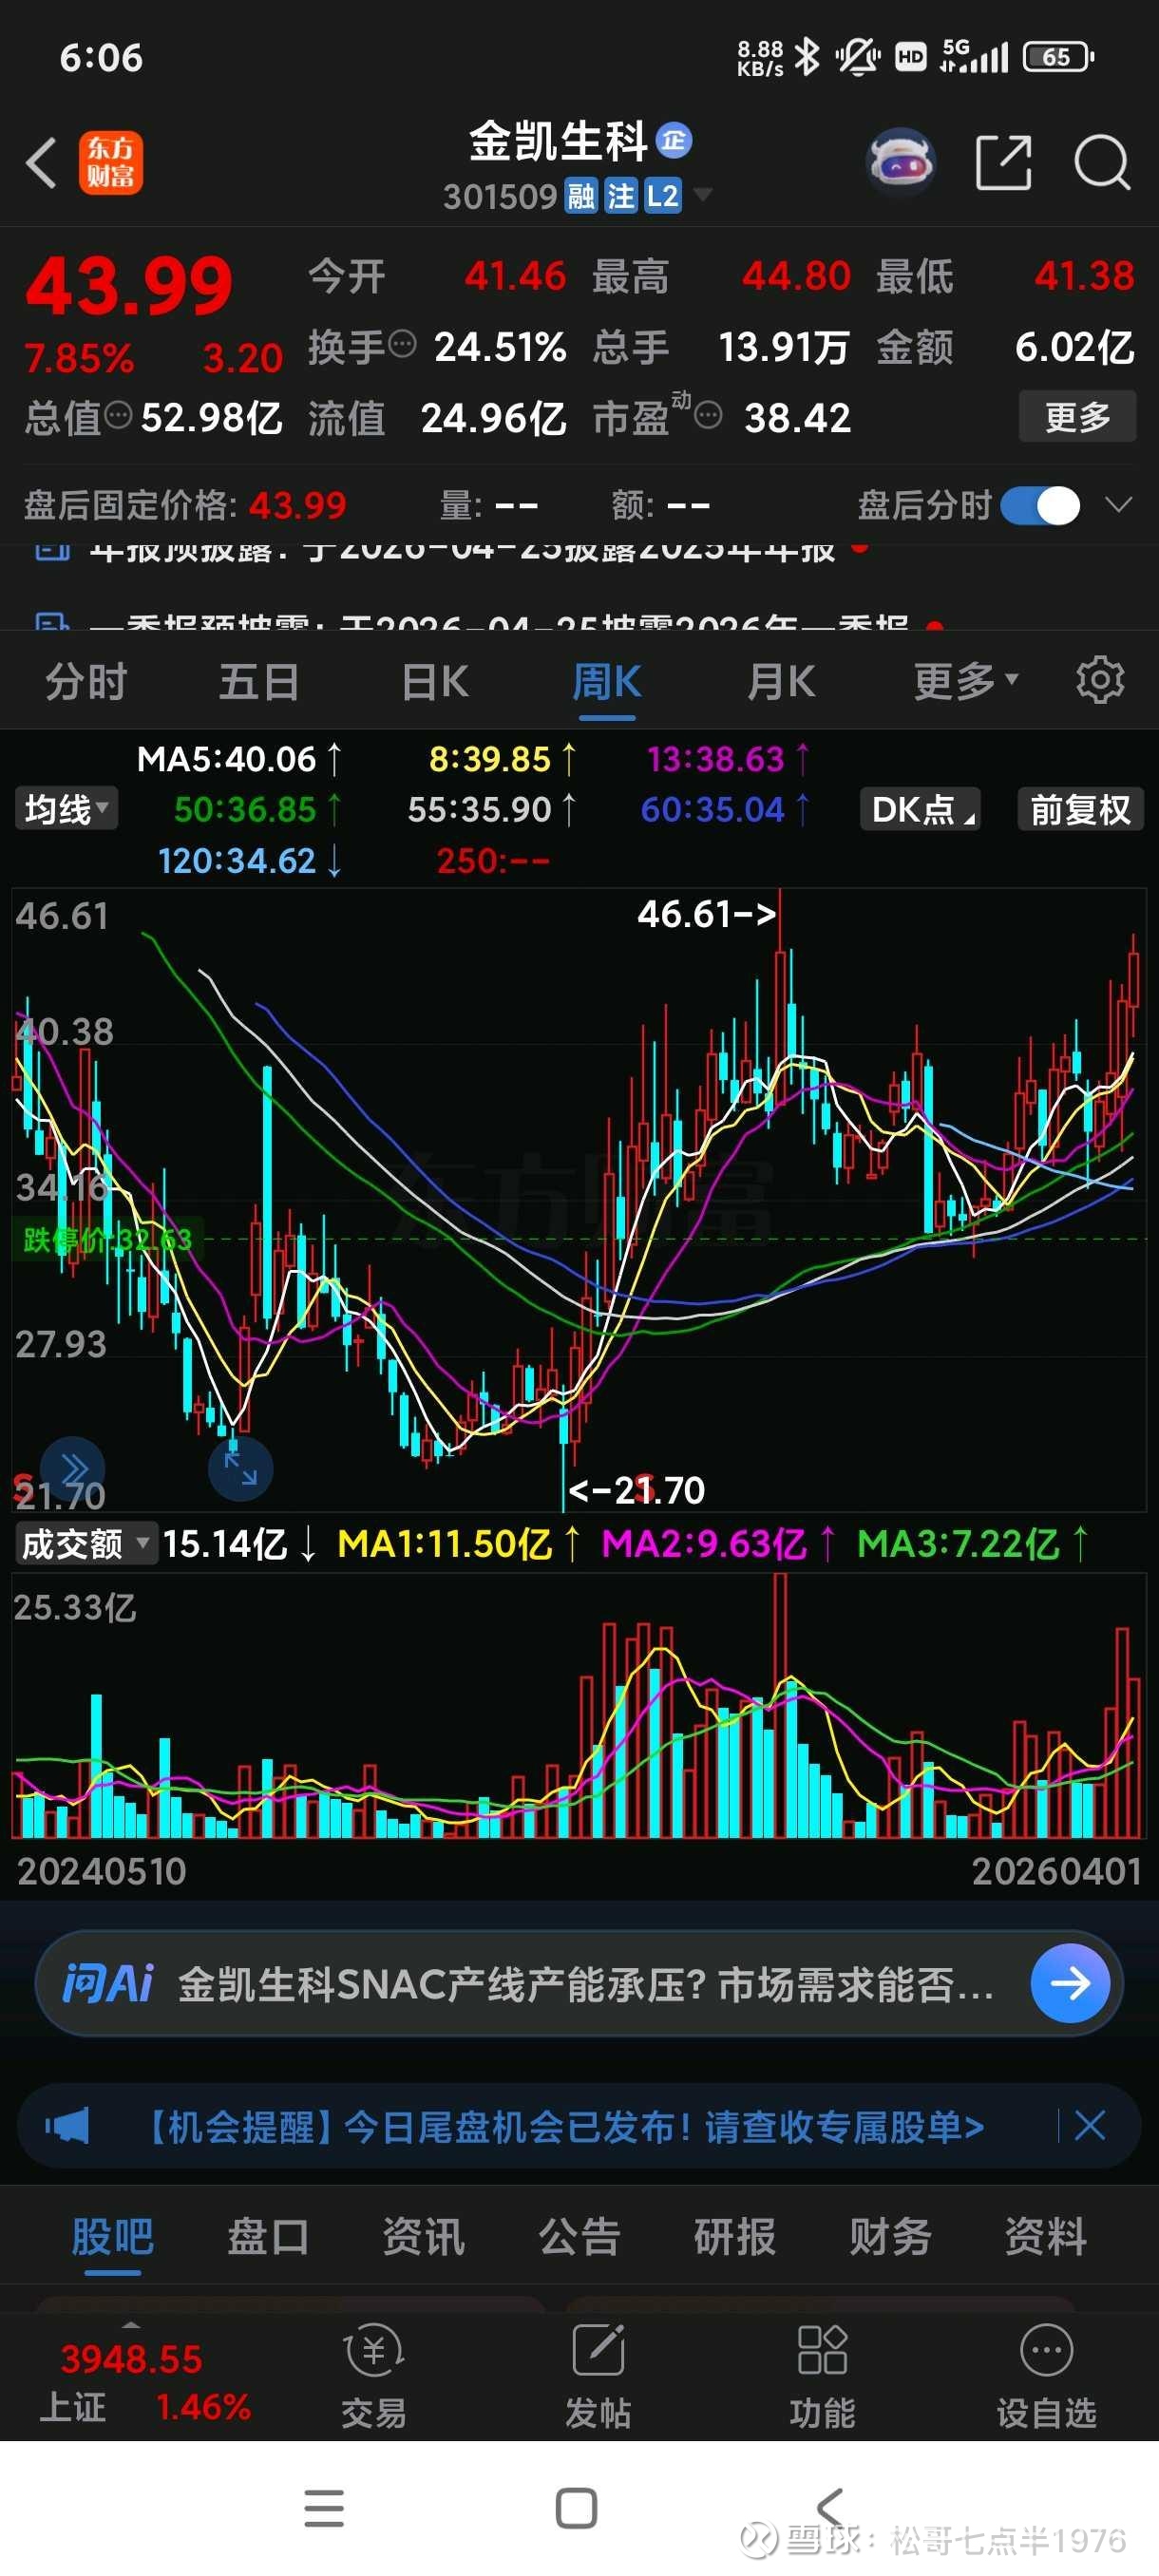Tap the Android home button
Image resolution: width=1159 pixels, height=2576 pixels.
[x=576, y=2508]
